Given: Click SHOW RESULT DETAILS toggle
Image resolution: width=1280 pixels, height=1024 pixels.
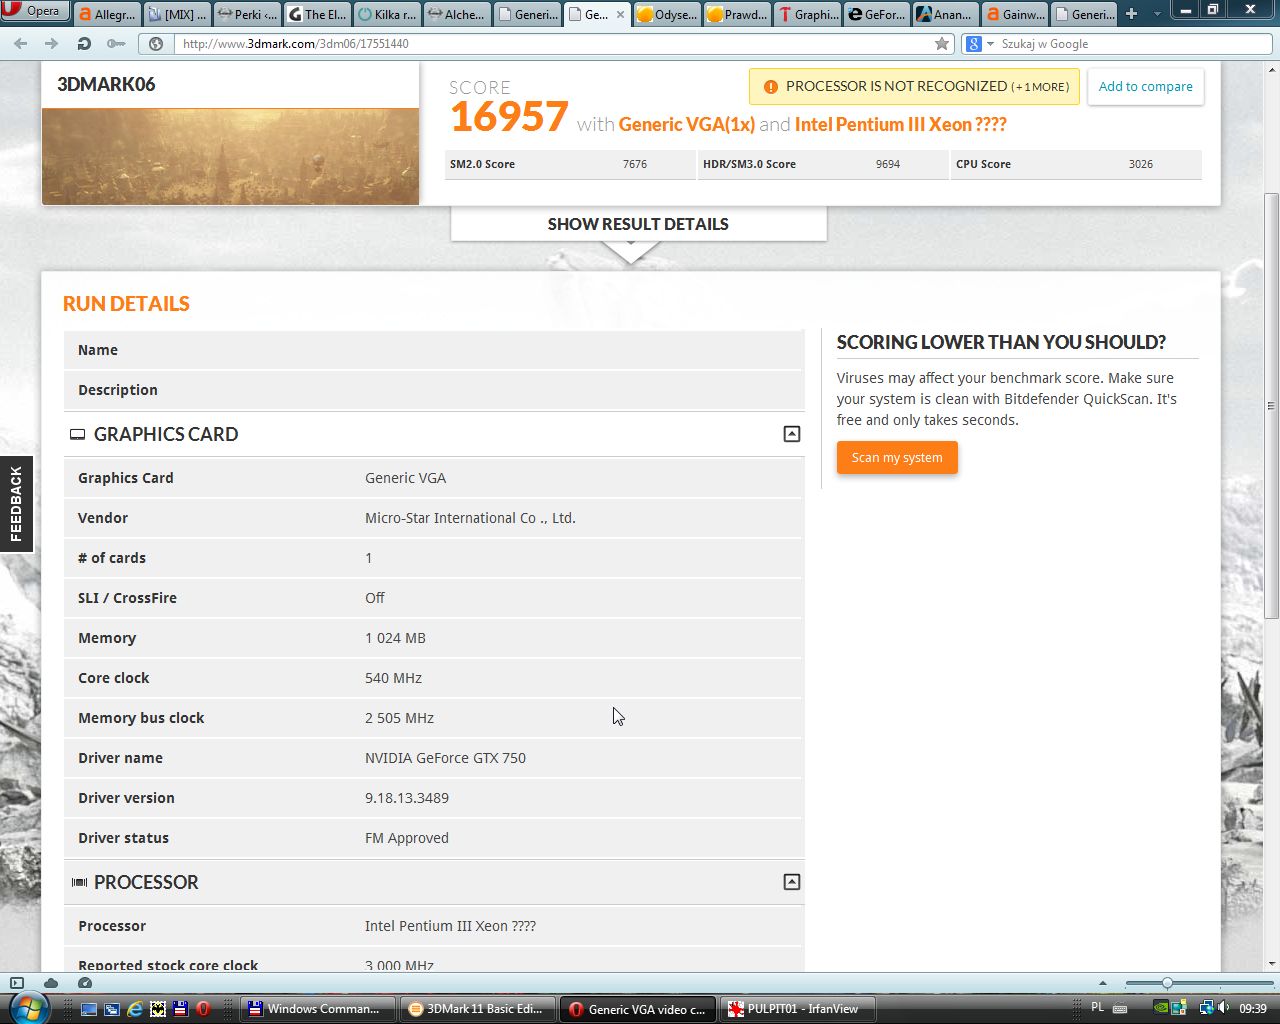Looking at the screenshot, I should 638,224.
